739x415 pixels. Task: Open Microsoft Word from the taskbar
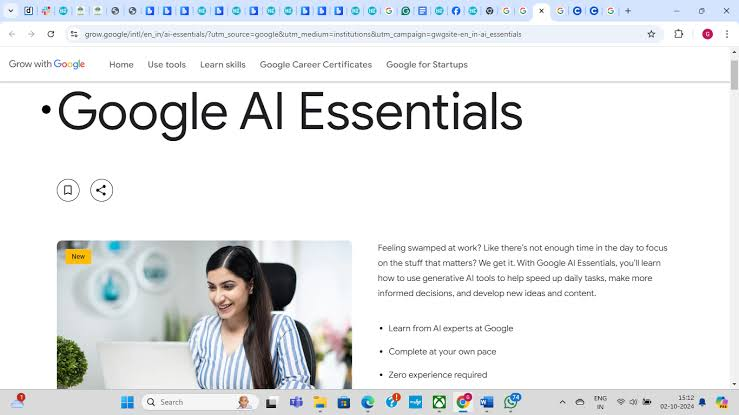(x=486, y=402)
